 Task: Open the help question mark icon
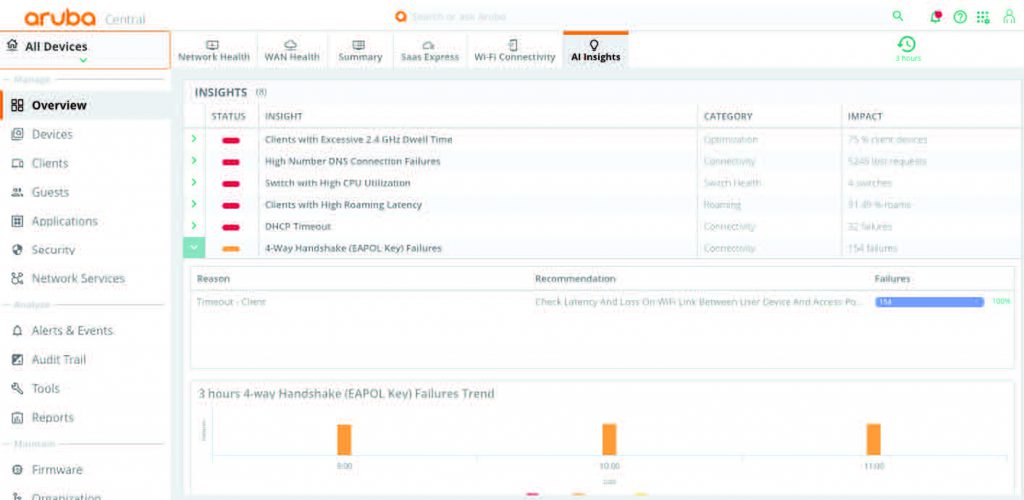pyautogui.click(x=960, y=17)
